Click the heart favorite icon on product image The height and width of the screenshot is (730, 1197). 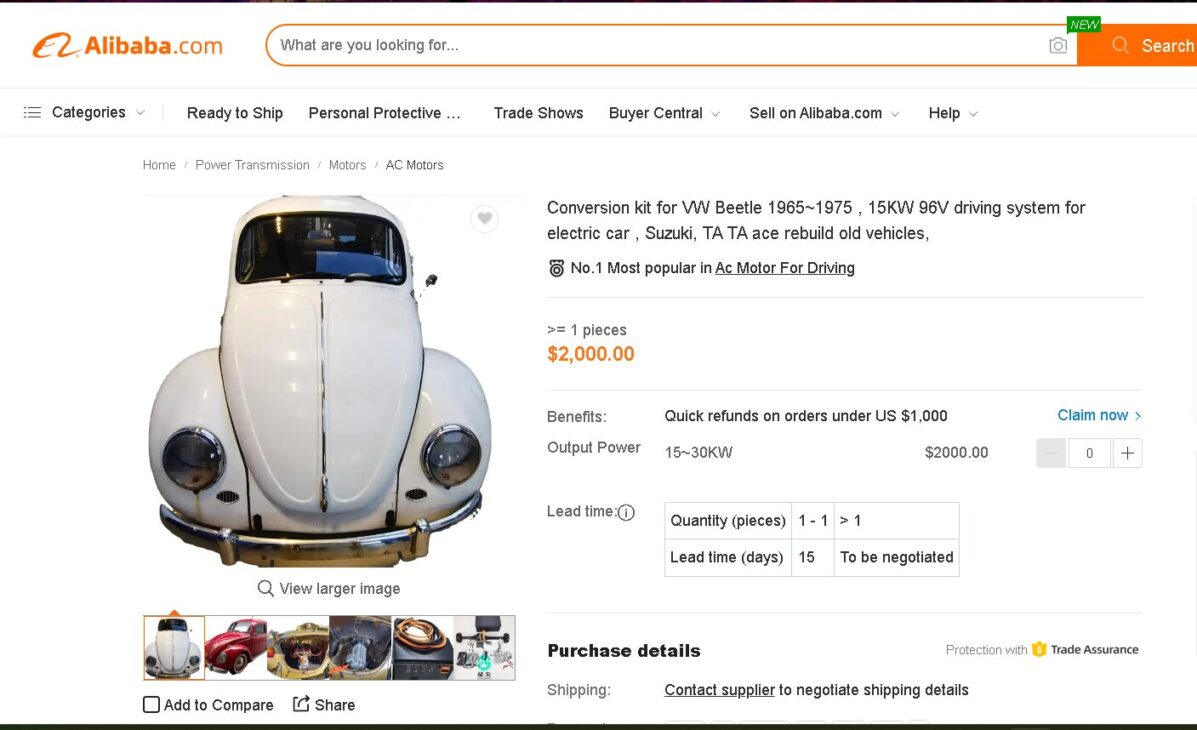(x=484, y=219)
